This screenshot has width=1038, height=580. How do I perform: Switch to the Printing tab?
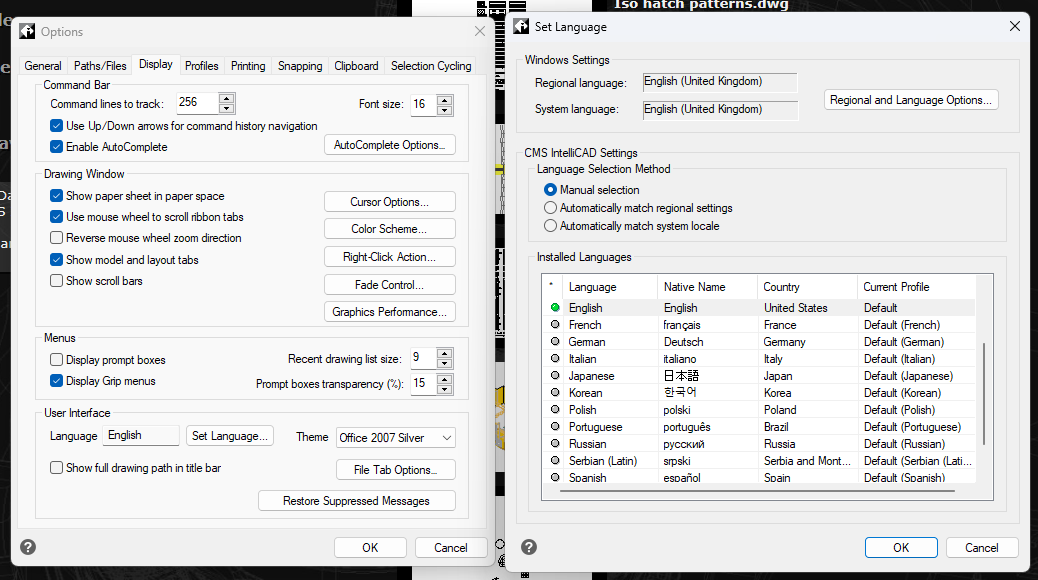[248, 66]
